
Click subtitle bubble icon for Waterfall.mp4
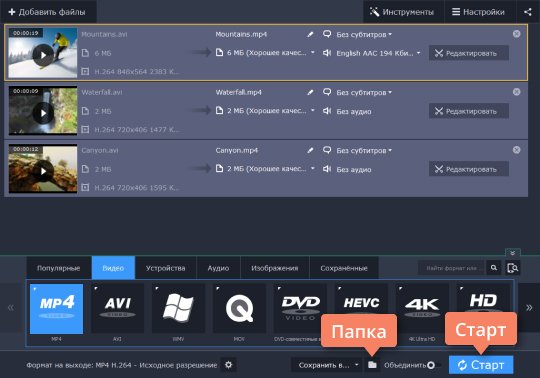tap(327, 92)
